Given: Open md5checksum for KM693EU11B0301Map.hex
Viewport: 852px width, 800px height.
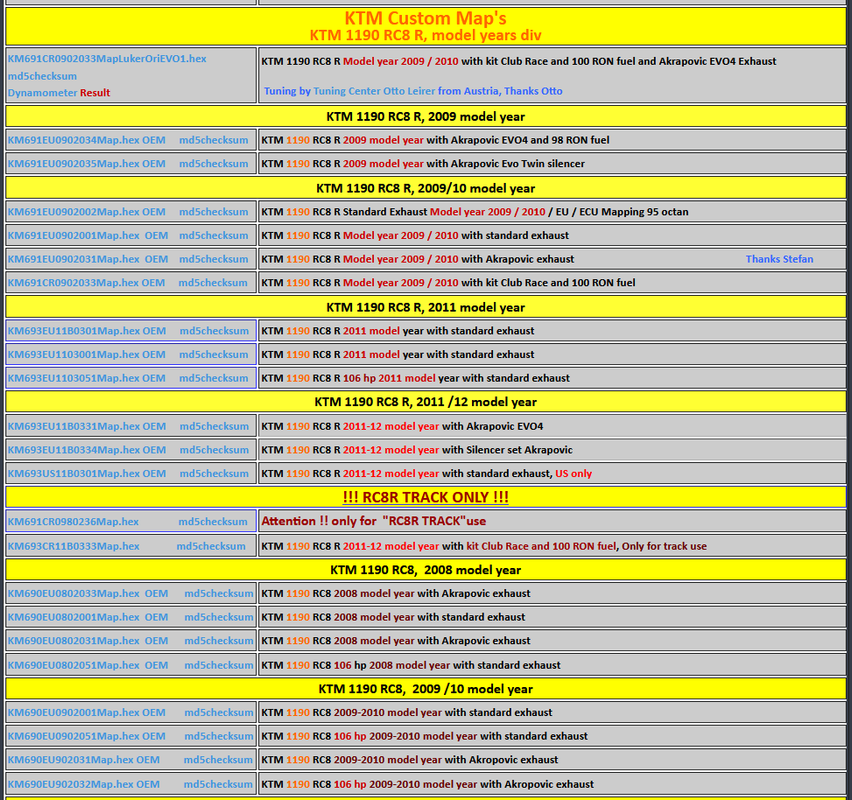Looking at the screenshot, I should click(x=214, y=331).
